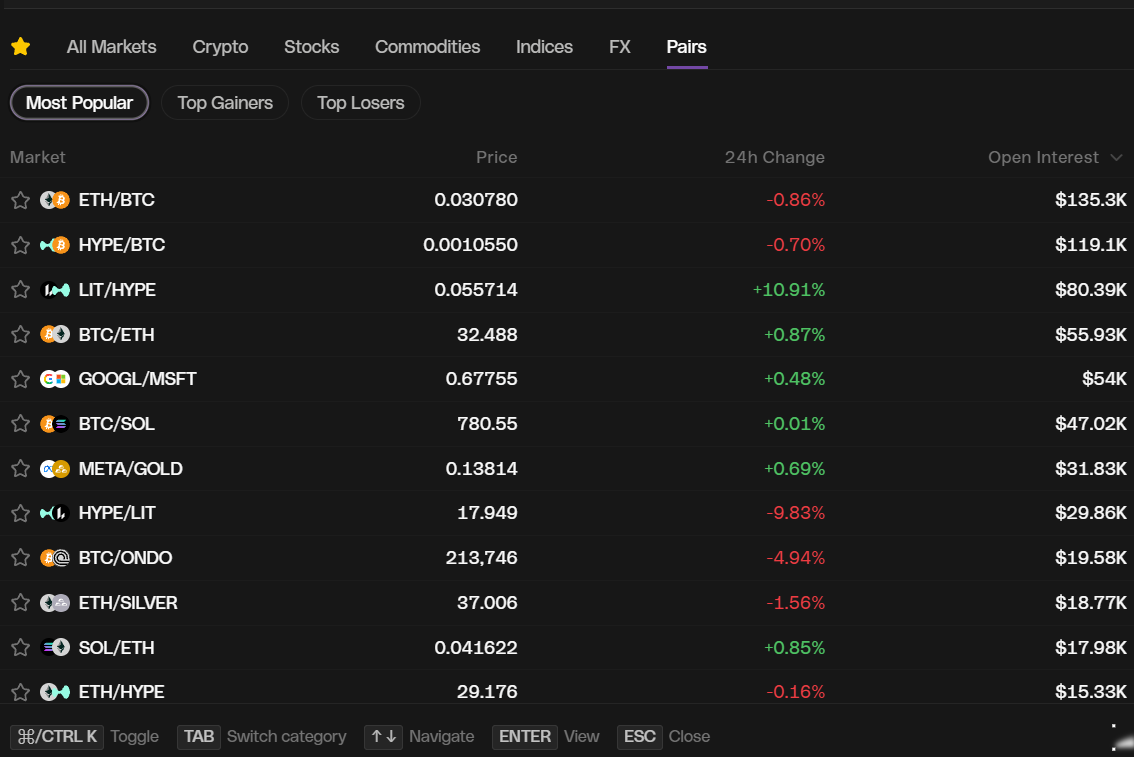The image size is (1134, 757).
Task: Click the $135.3K open interest value
Action: pos(1091,200)
